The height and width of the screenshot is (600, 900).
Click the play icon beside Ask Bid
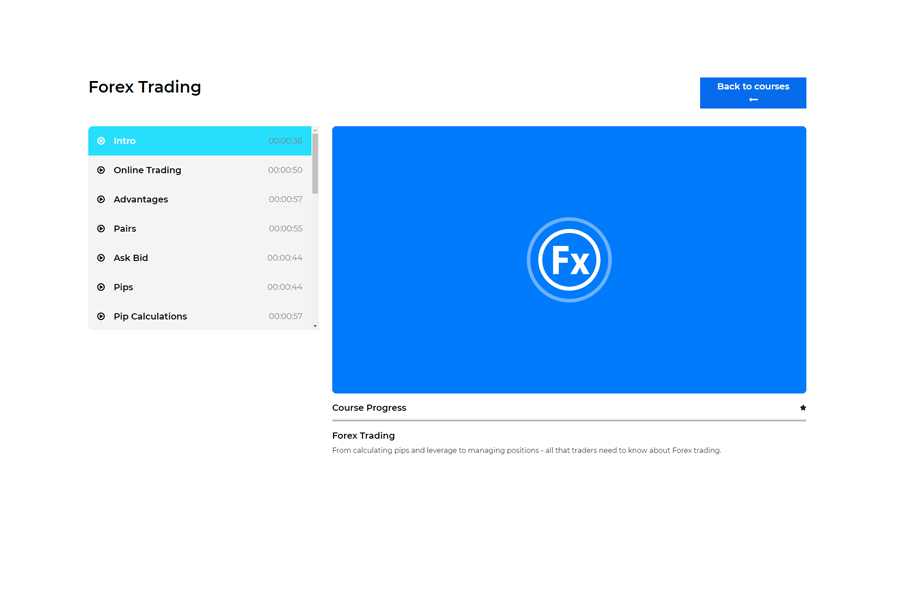101,258
